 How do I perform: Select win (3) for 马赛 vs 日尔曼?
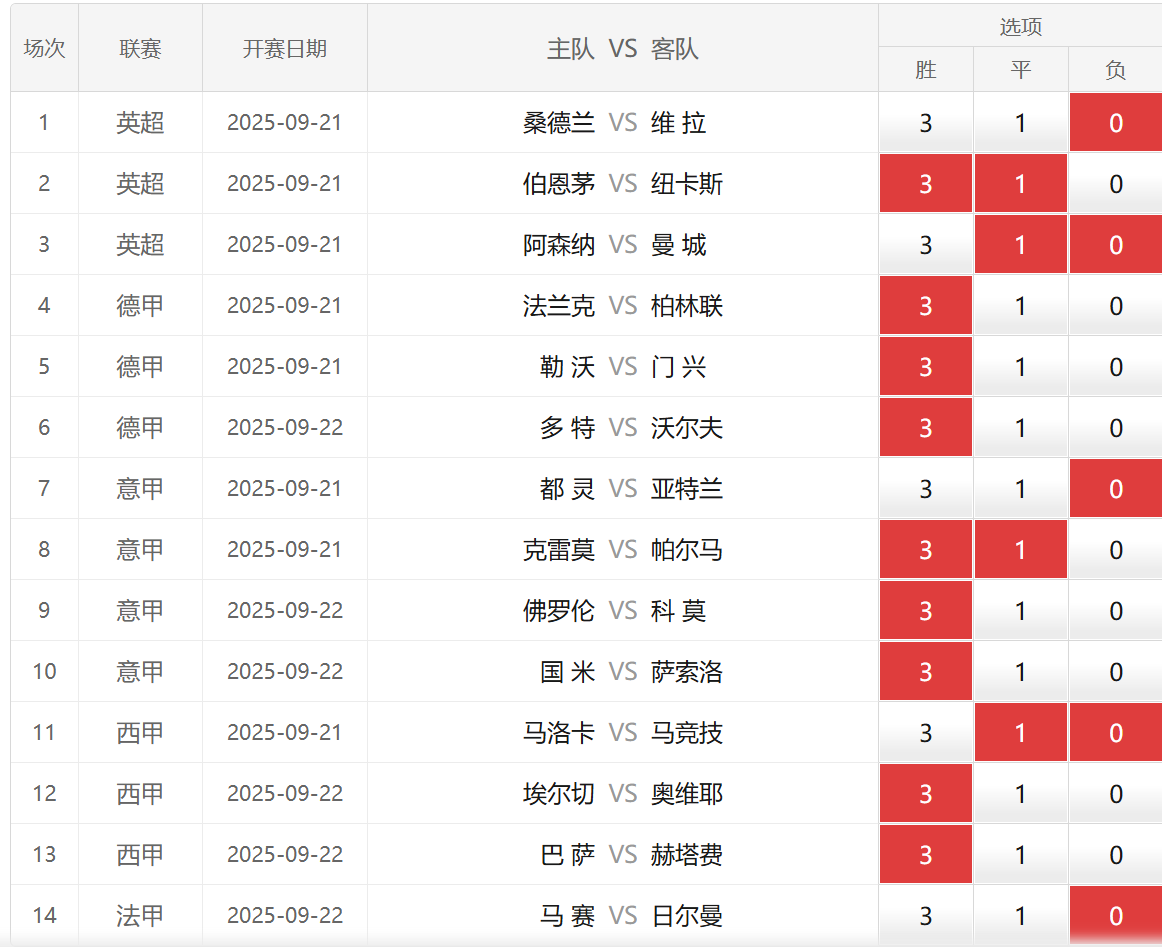(925, 916)
